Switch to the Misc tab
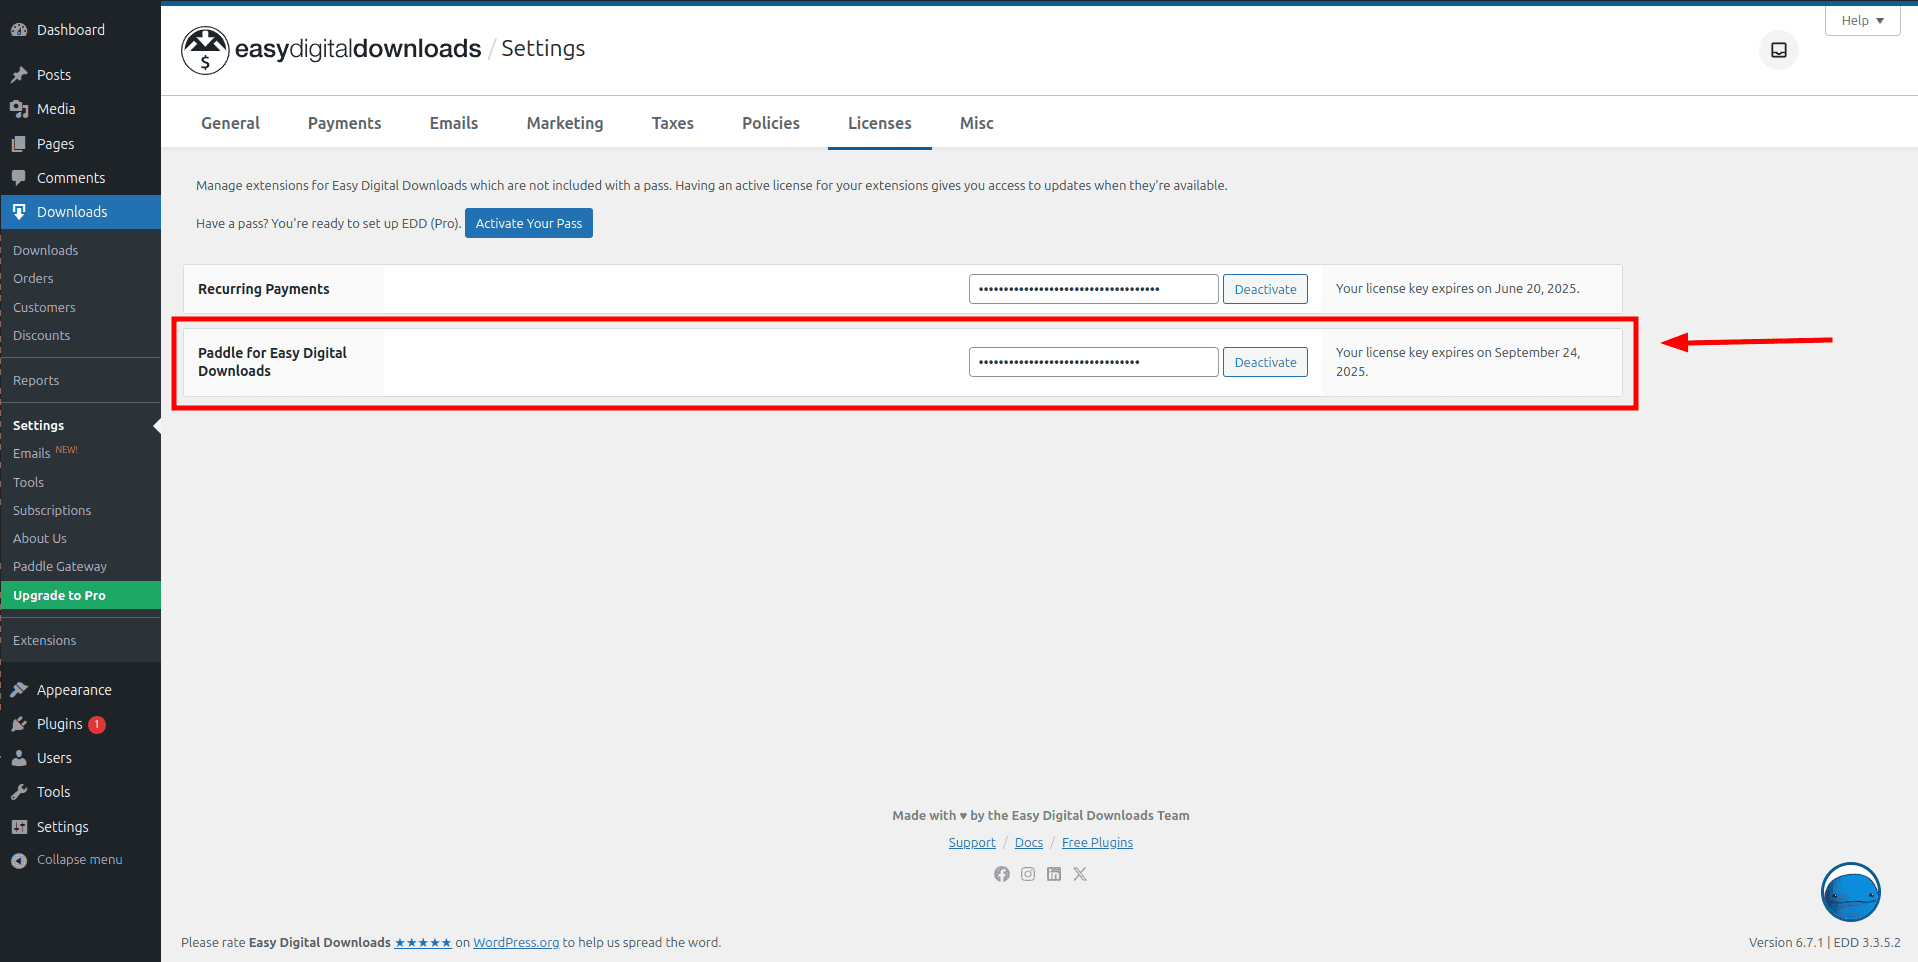 [977, 123]
